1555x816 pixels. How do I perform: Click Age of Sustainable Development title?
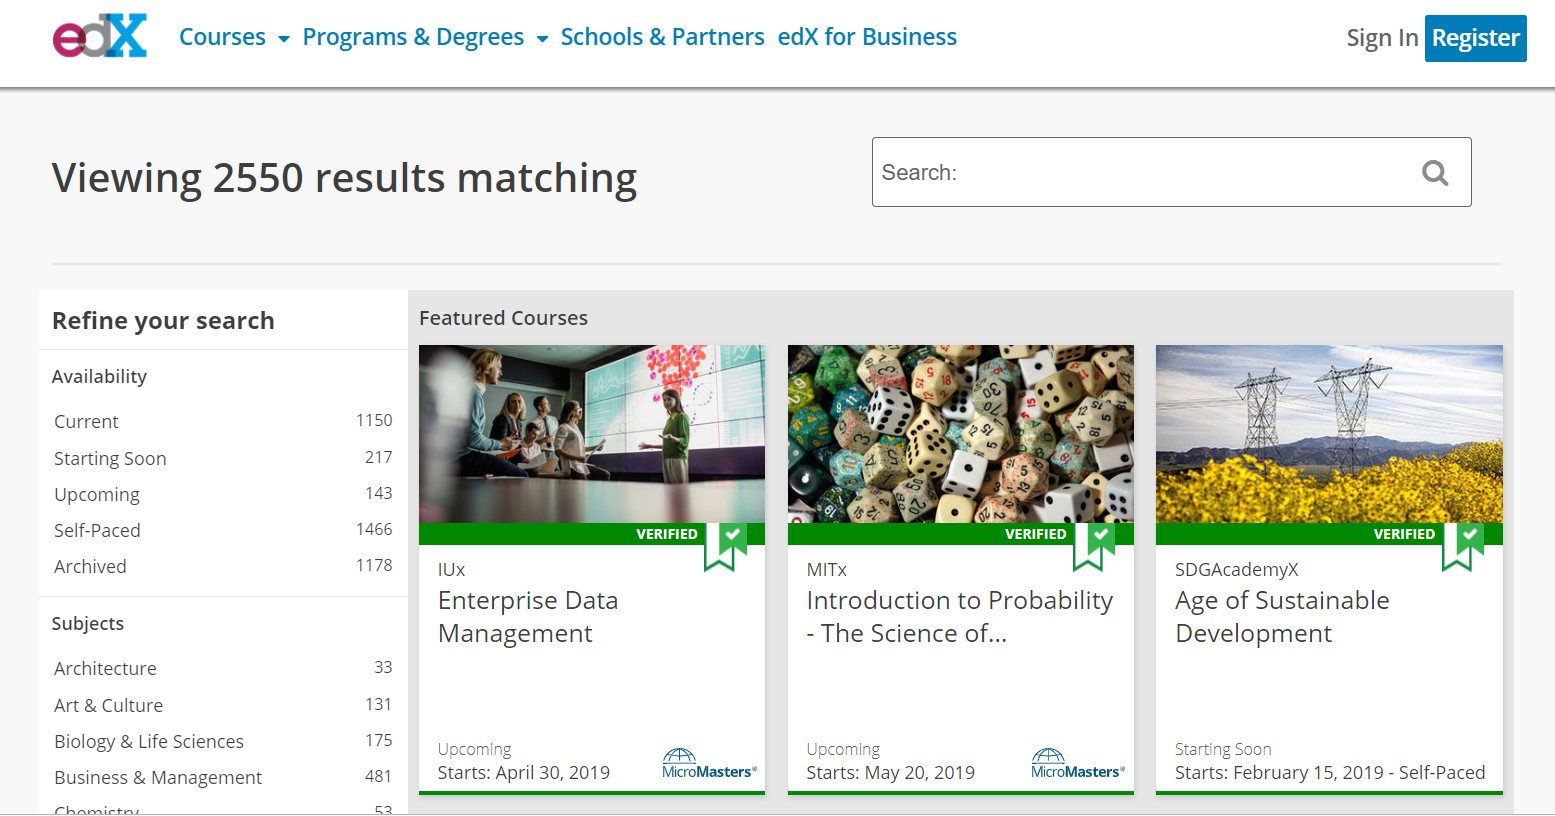1283,617
